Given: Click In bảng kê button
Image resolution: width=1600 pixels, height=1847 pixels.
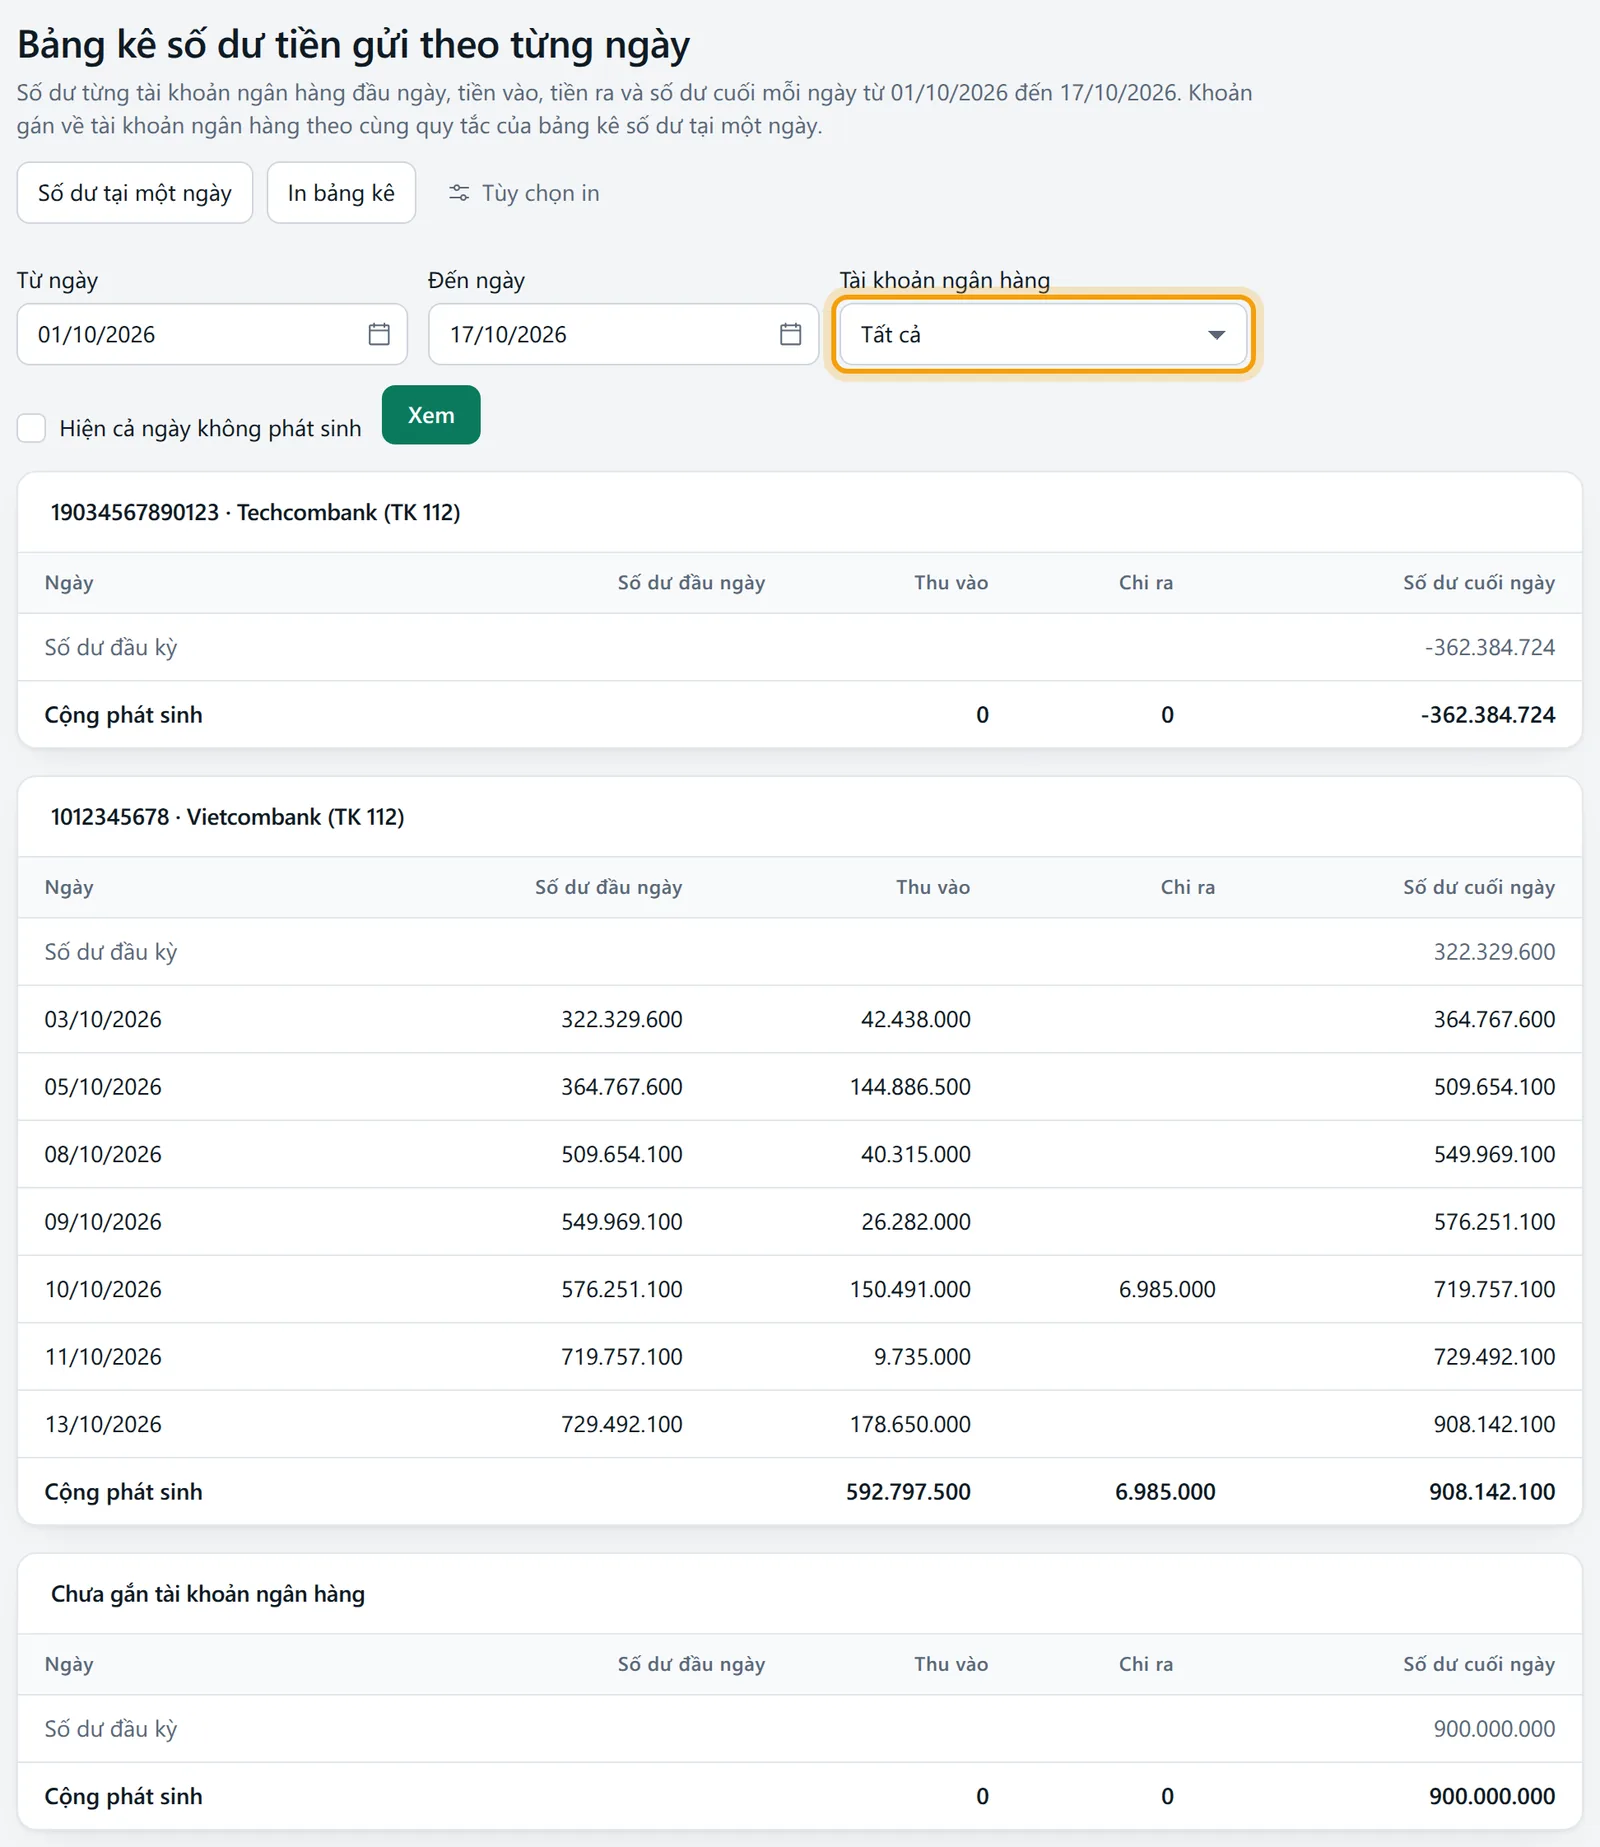Looking at the screenshot, I should point(341,193).
